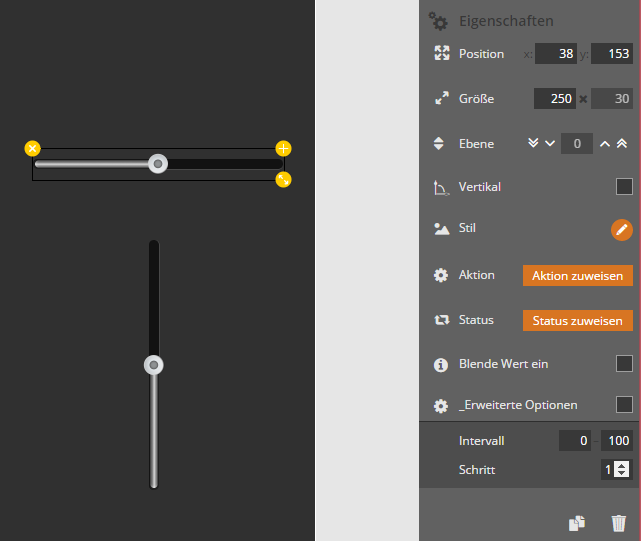Click the Position x input field
Viewport: 641px width, 541px height.
(555, 54)
